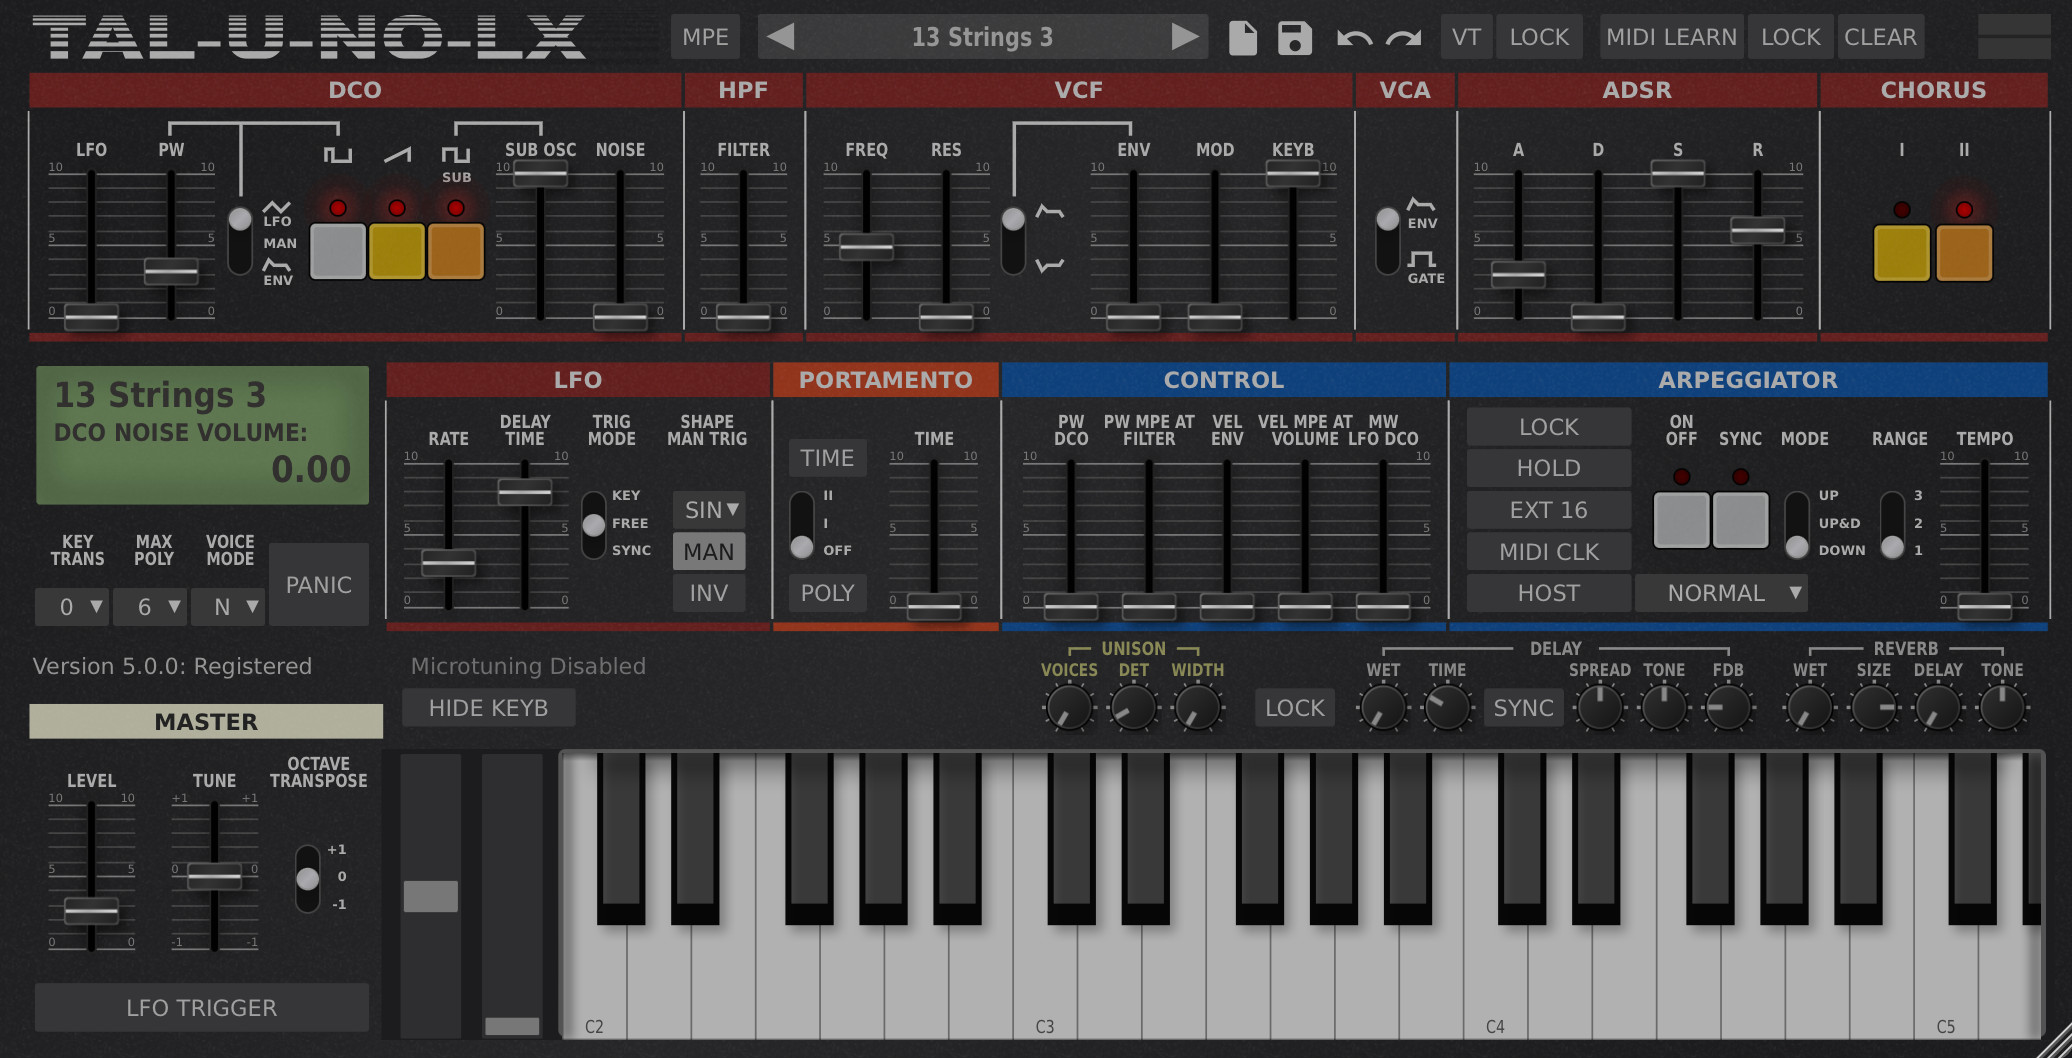
Task: Open the LFO shape SIN dropdown
Action: (709, 510)
